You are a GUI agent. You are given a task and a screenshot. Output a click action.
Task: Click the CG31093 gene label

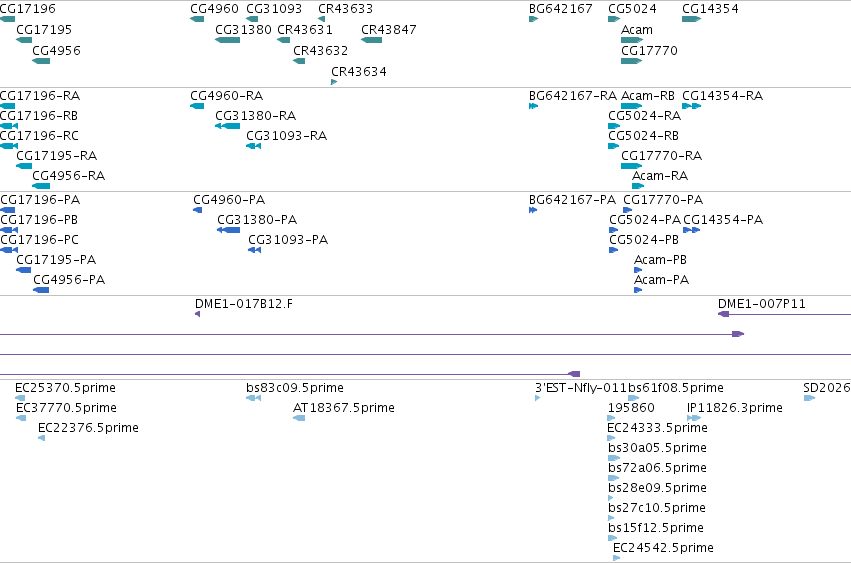(274, 9)
